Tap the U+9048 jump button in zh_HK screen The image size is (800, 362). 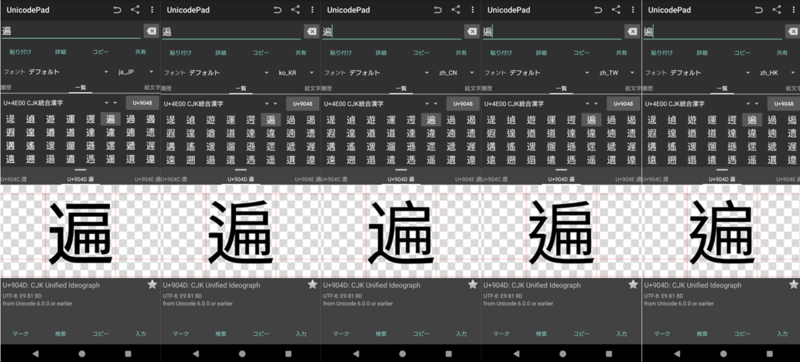(783, 104)
